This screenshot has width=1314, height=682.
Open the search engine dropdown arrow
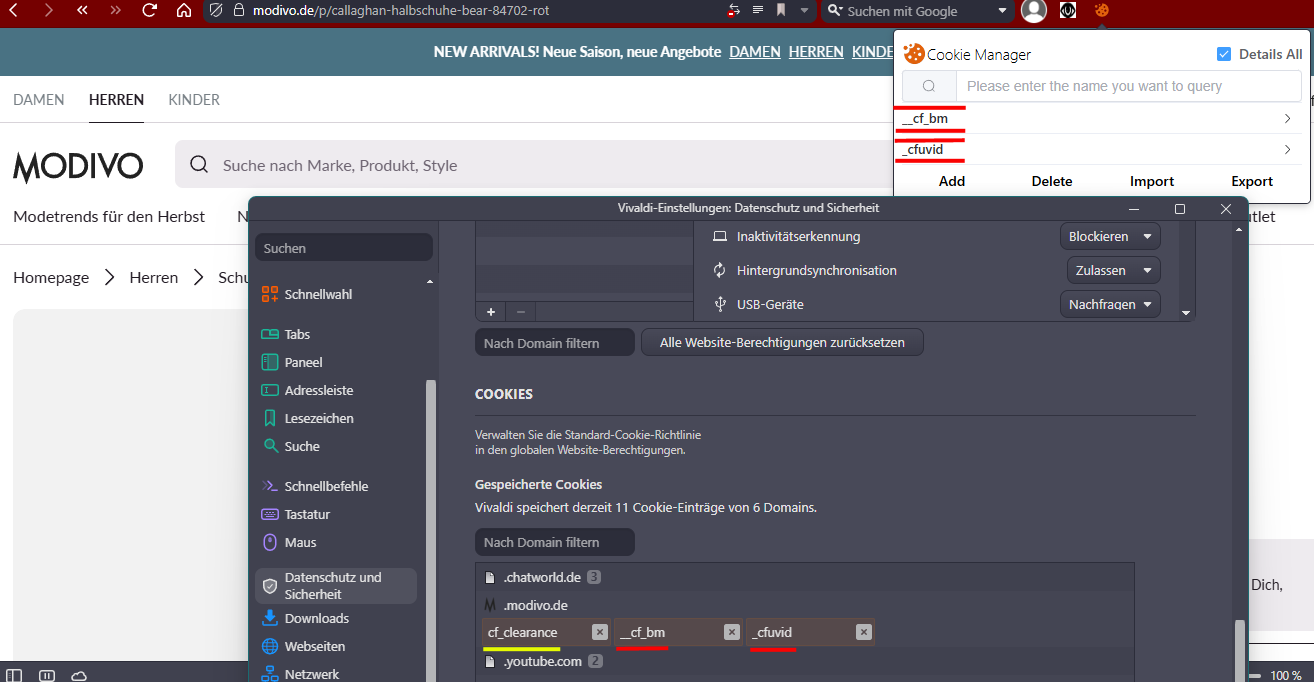(x=1003, y=11)
